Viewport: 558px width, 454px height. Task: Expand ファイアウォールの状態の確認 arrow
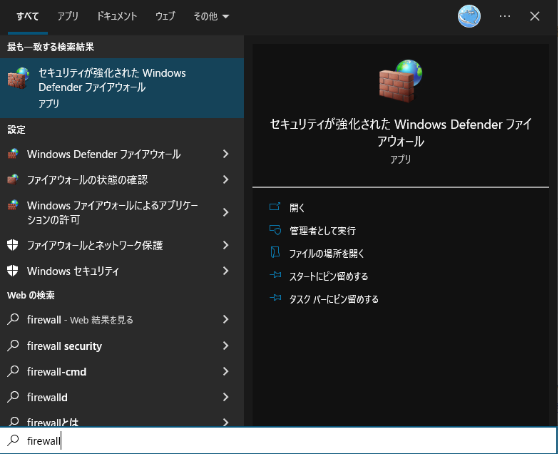tap(226, 179)
